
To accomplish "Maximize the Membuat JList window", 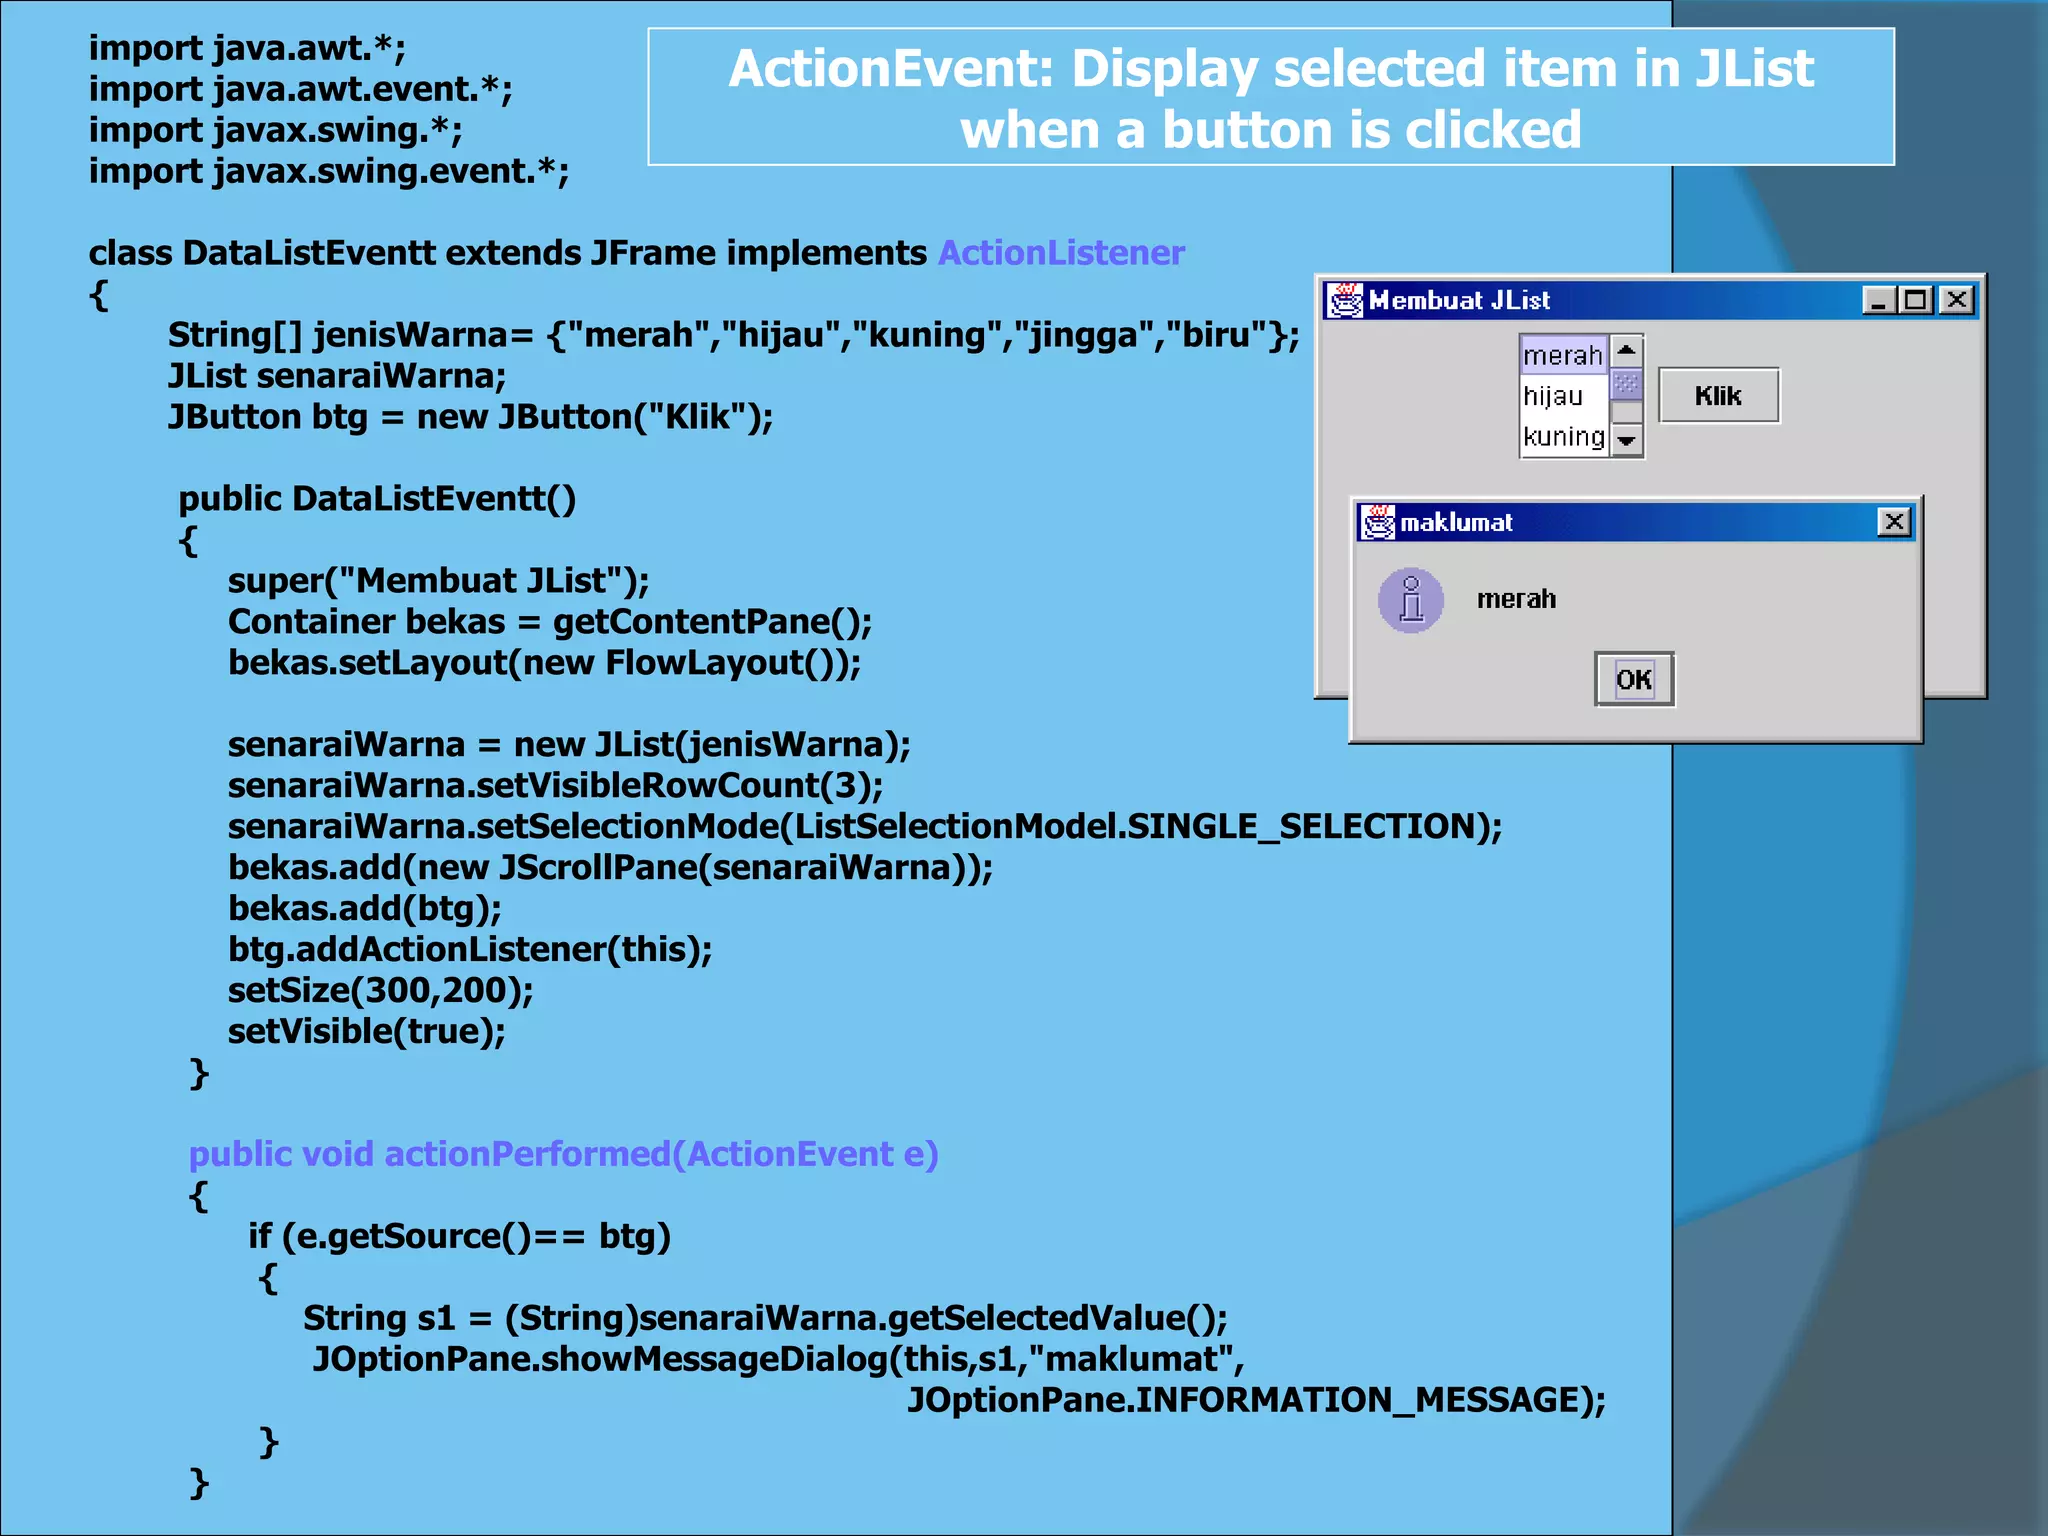I will tap(1917, 300).
